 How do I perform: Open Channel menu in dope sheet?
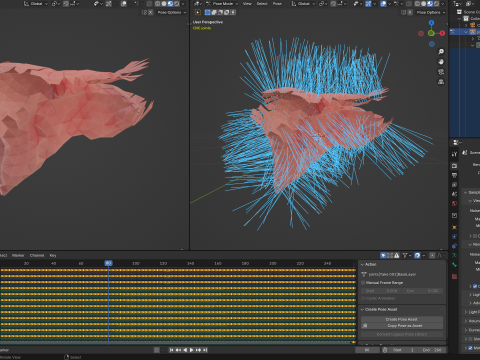coord(37,255)
